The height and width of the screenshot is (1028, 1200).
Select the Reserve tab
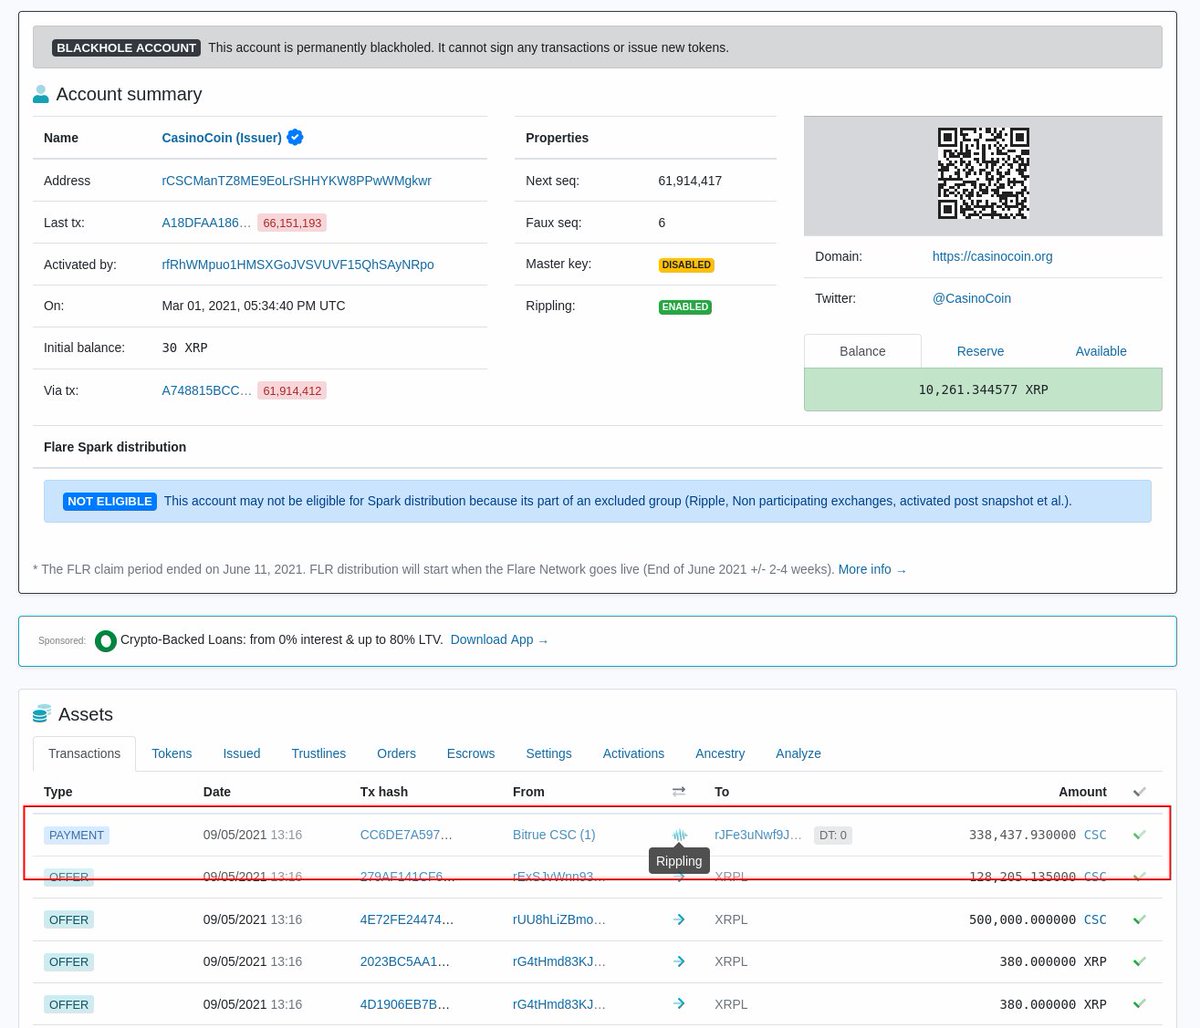coord(980,351)
